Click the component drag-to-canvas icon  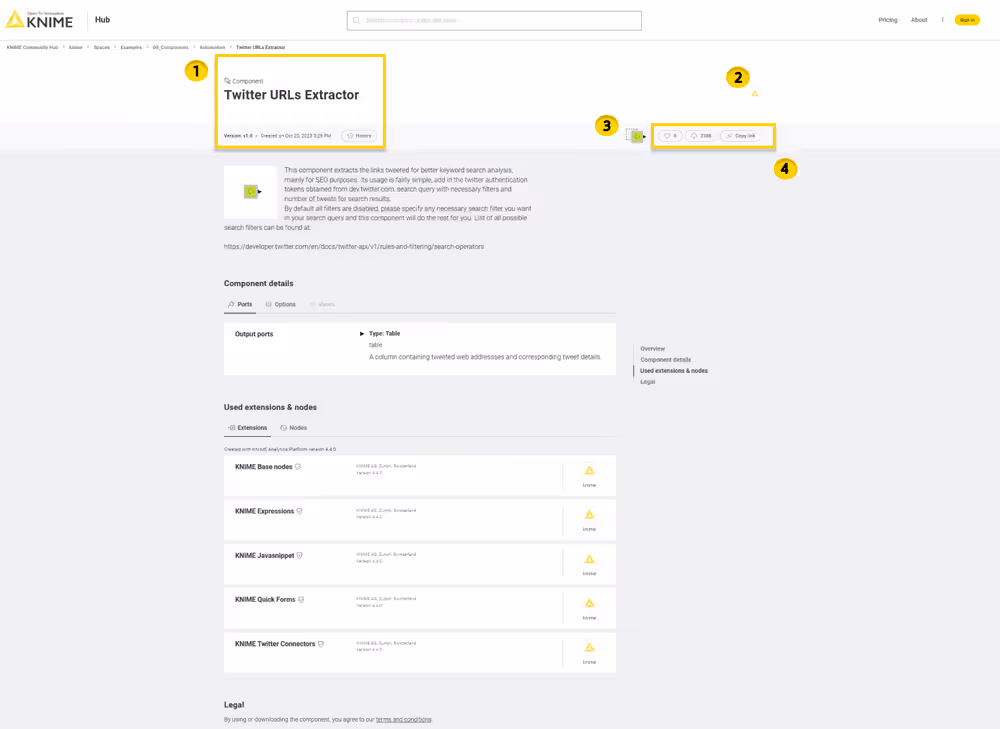click(x=635, y=134)
